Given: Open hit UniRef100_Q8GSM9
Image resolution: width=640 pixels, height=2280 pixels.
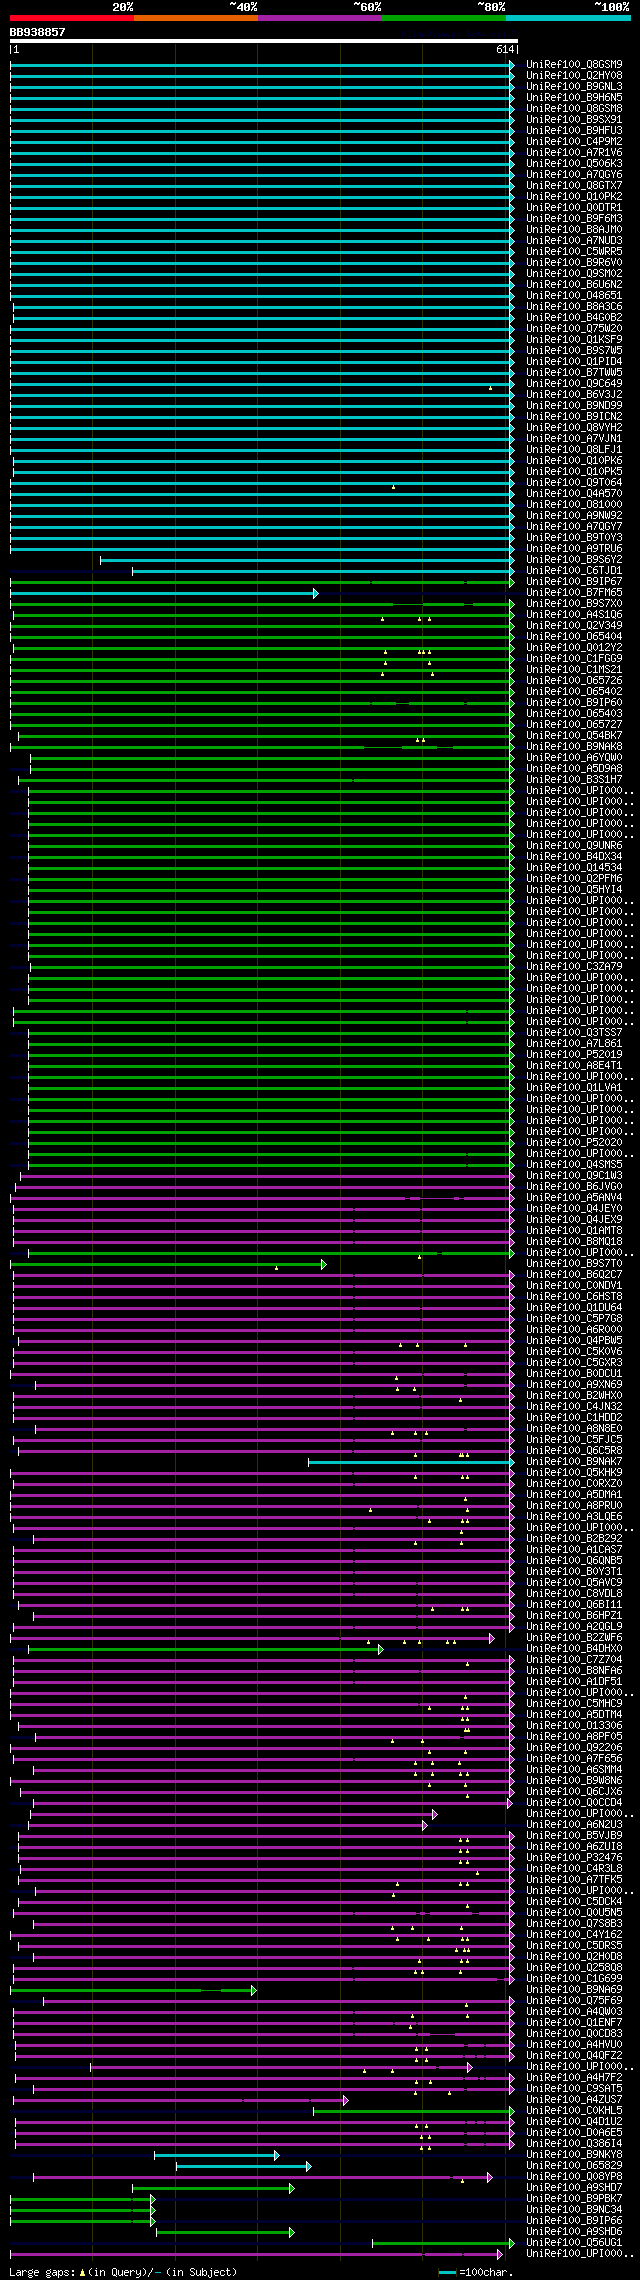Looking at the screenshot, I should click(574, 65).
